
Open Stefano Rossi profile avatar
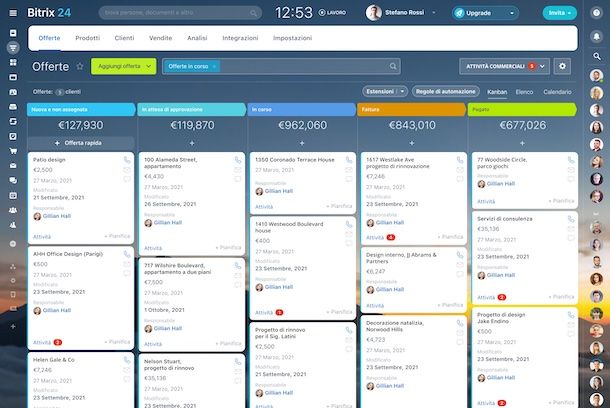[x=373, y=13]
